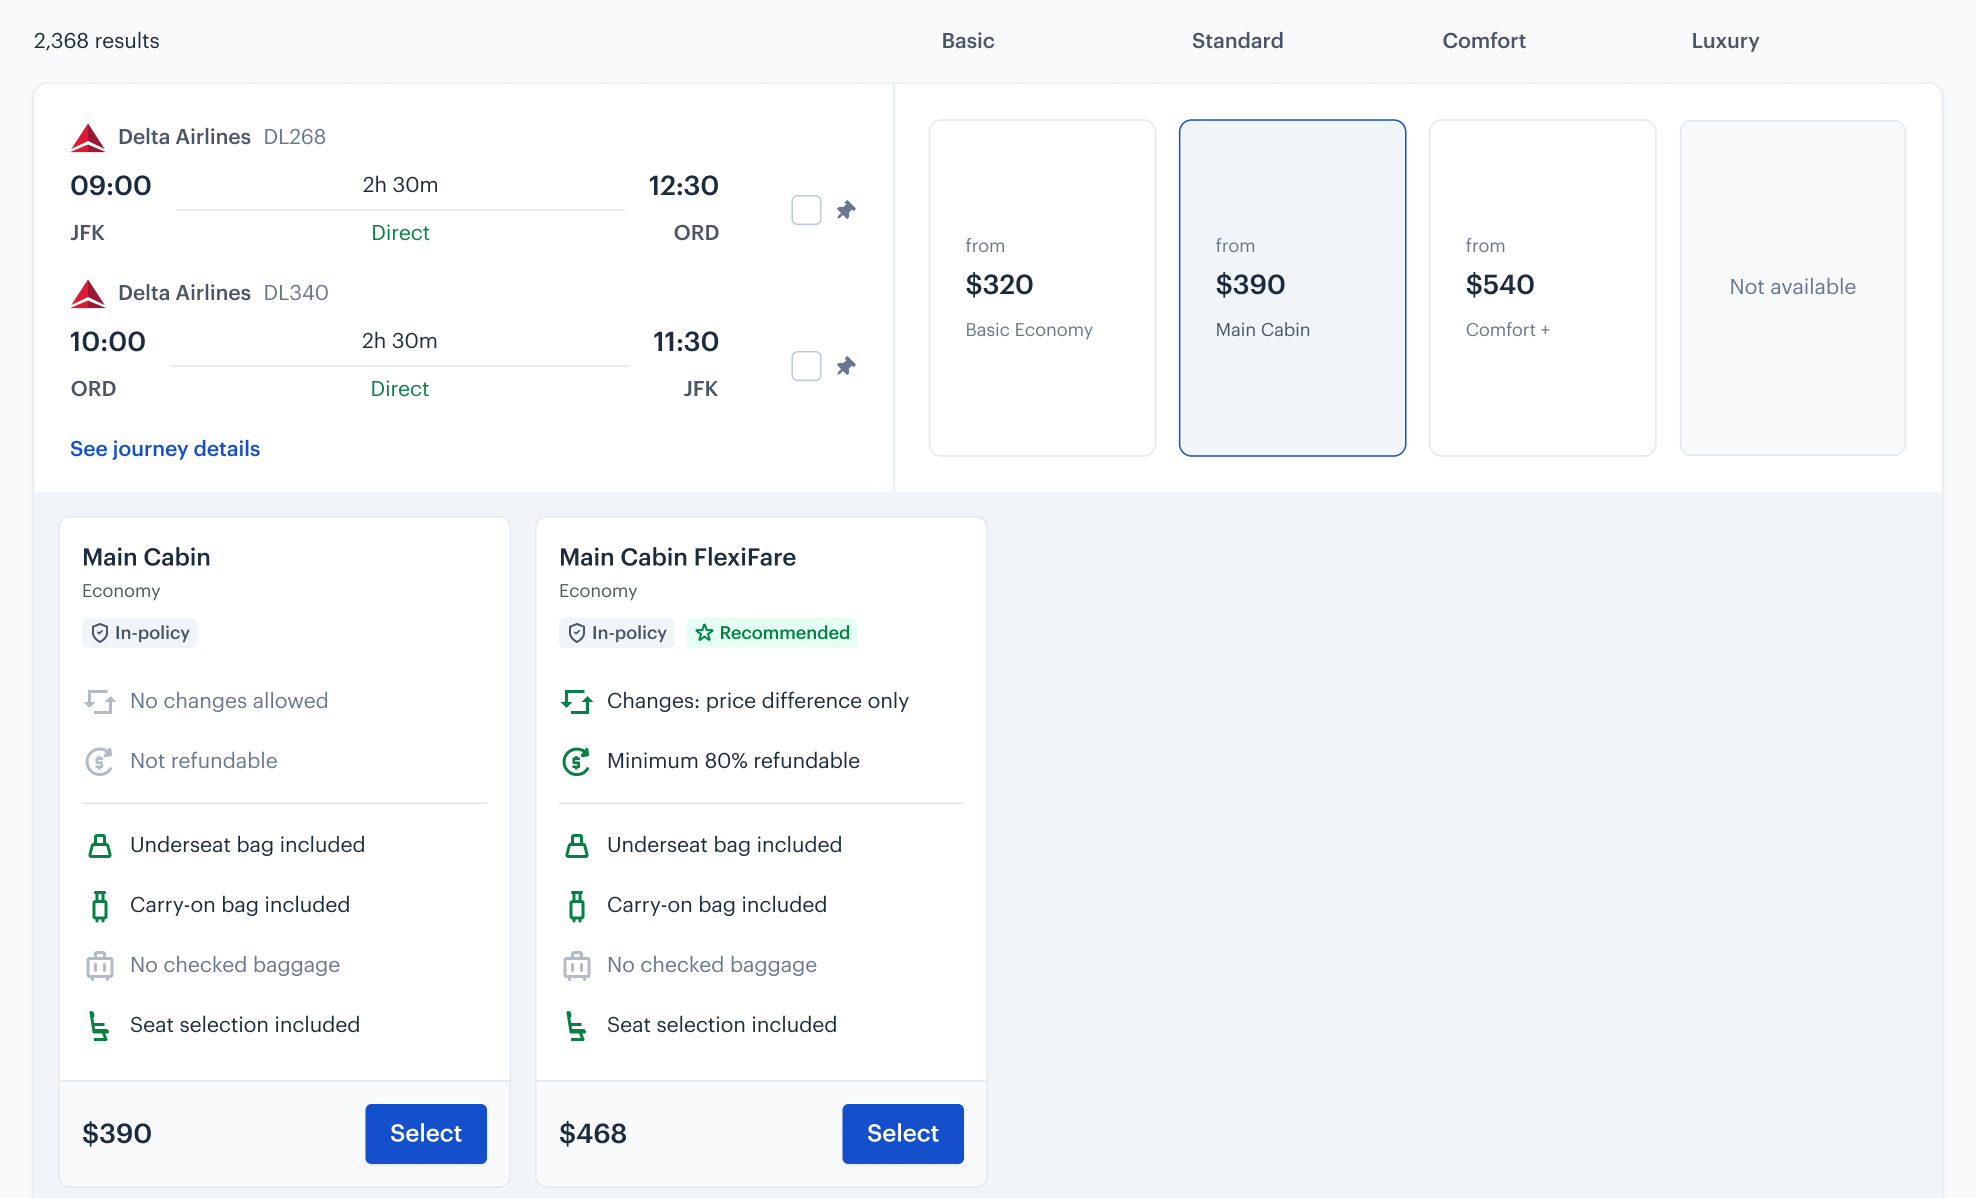This screenshot has height=1198, width=1976.
Task: Choose the $540 Comfort + fare card
Action: [1542, 288]
